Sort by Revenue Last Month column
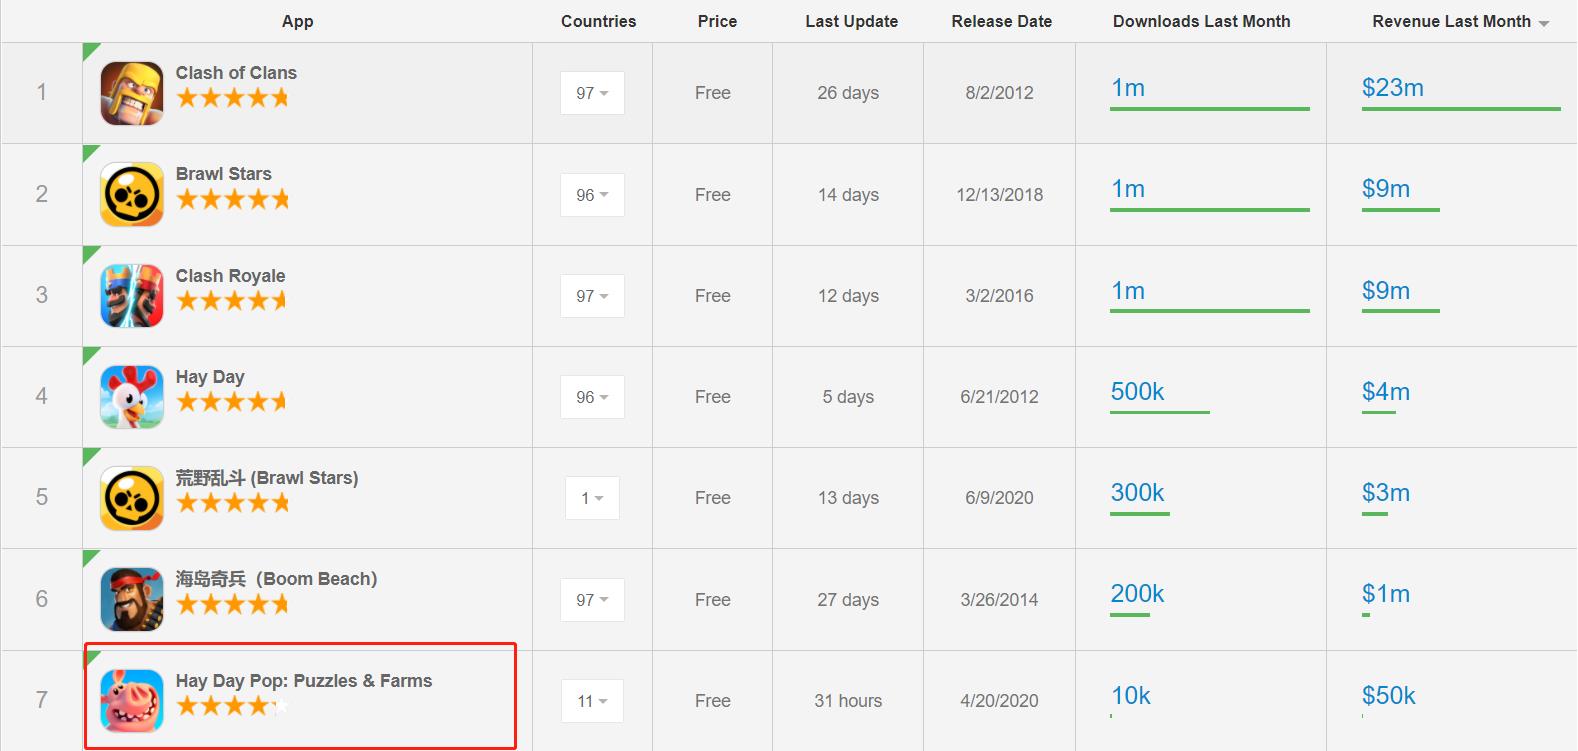1578x751 pixels. (1460, 21)
